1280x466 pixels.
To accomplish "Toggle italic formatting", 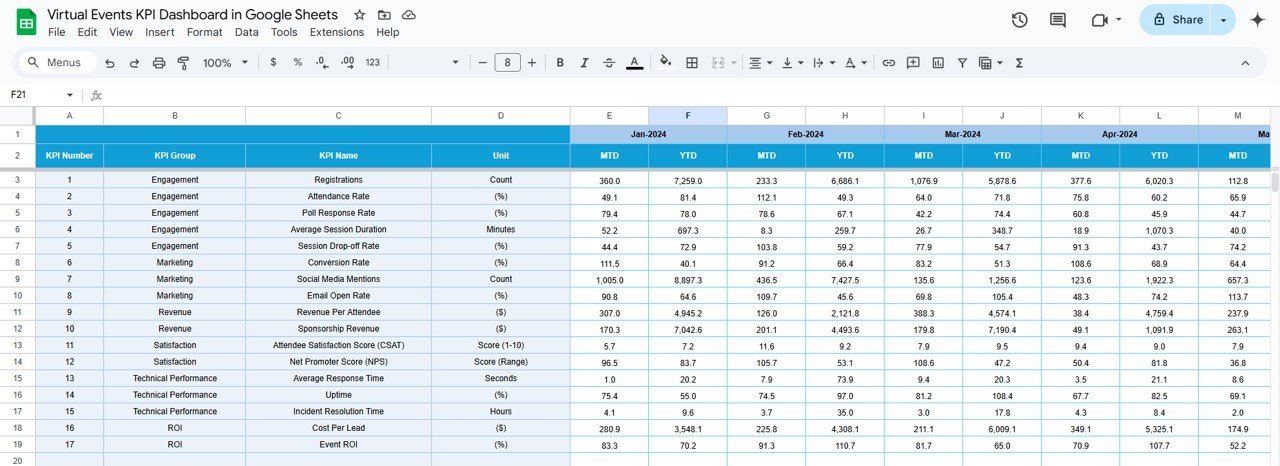I will [585, 62].
